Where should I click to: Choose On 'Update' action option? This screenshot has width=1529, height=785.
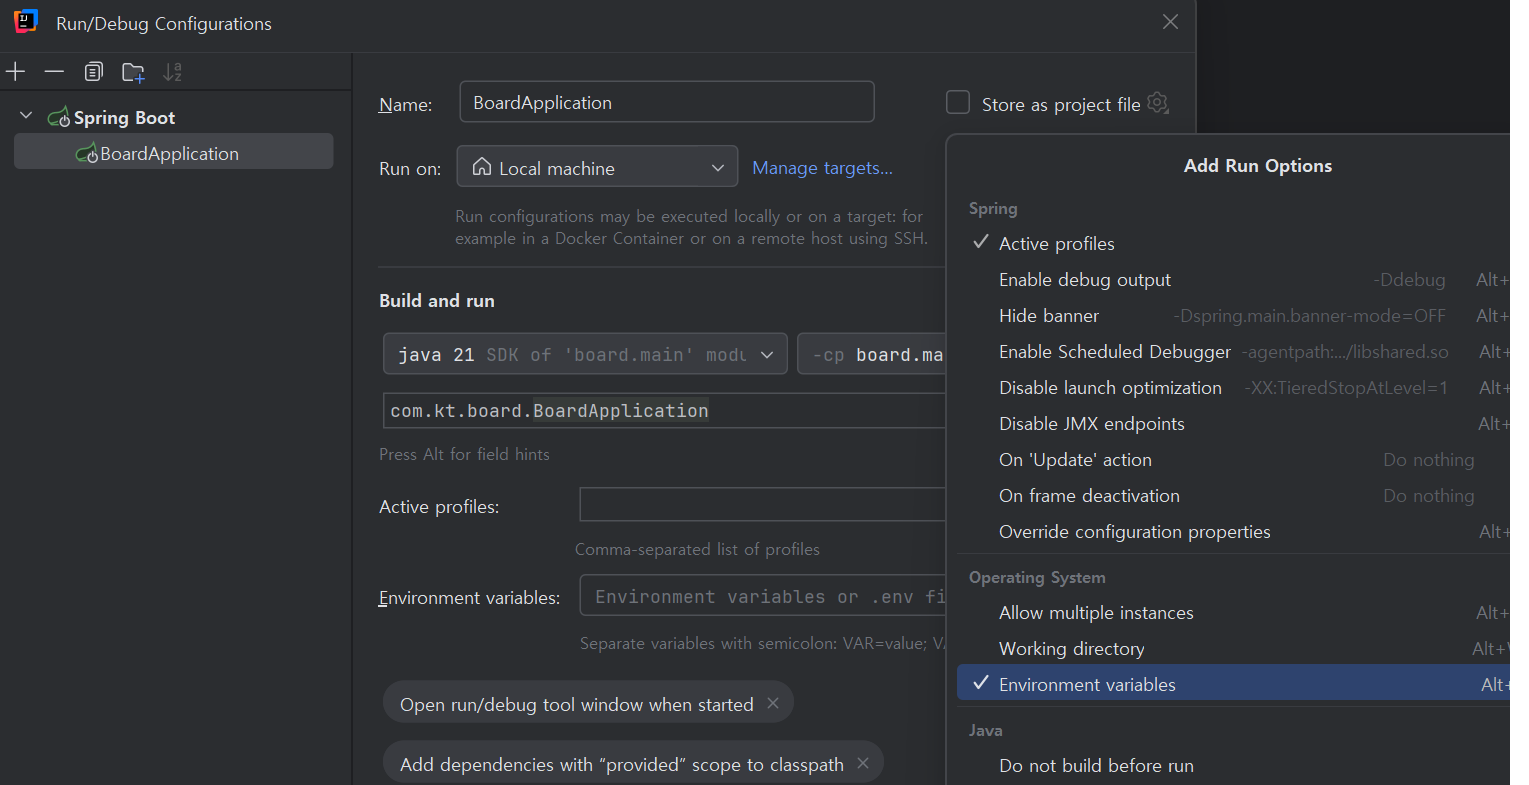coord(1233,460)
